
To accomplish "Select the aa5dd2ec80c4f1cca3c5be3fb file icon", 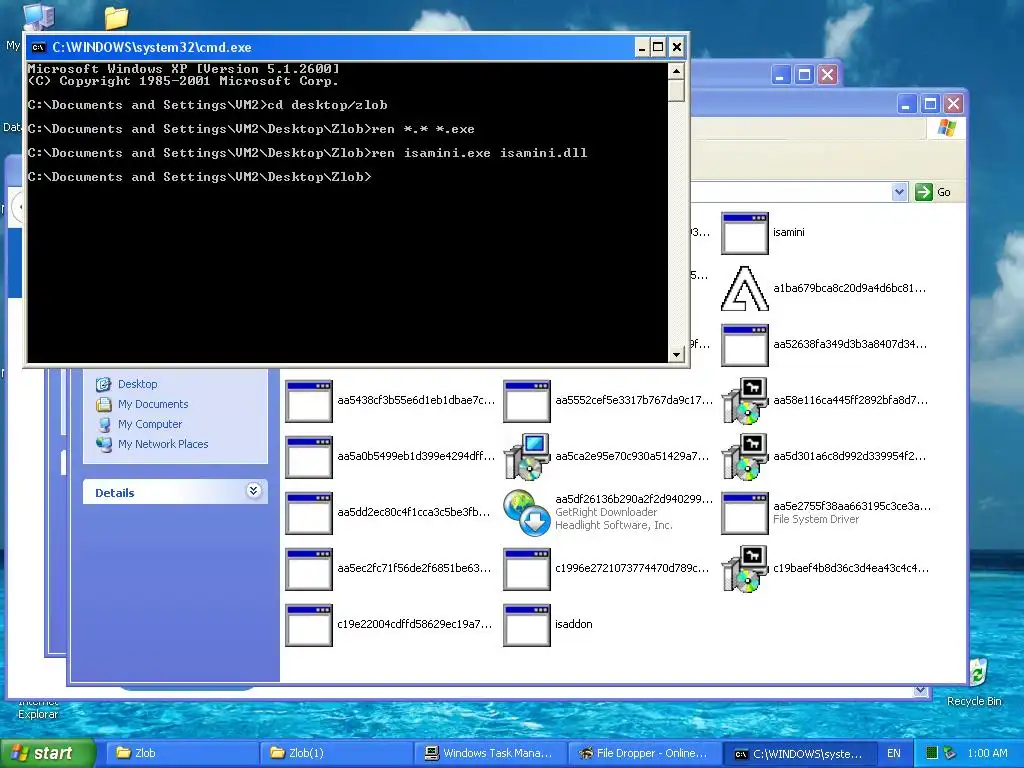I will pos(309,513).
